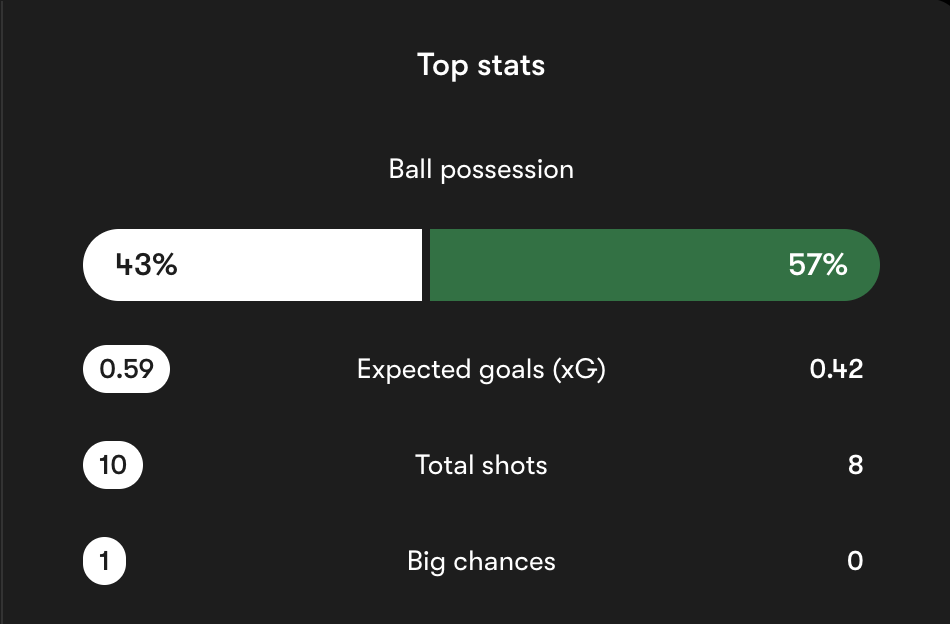950x624 pixels.
Task: Click the 10 total shots badge
Action: (113, 465)
